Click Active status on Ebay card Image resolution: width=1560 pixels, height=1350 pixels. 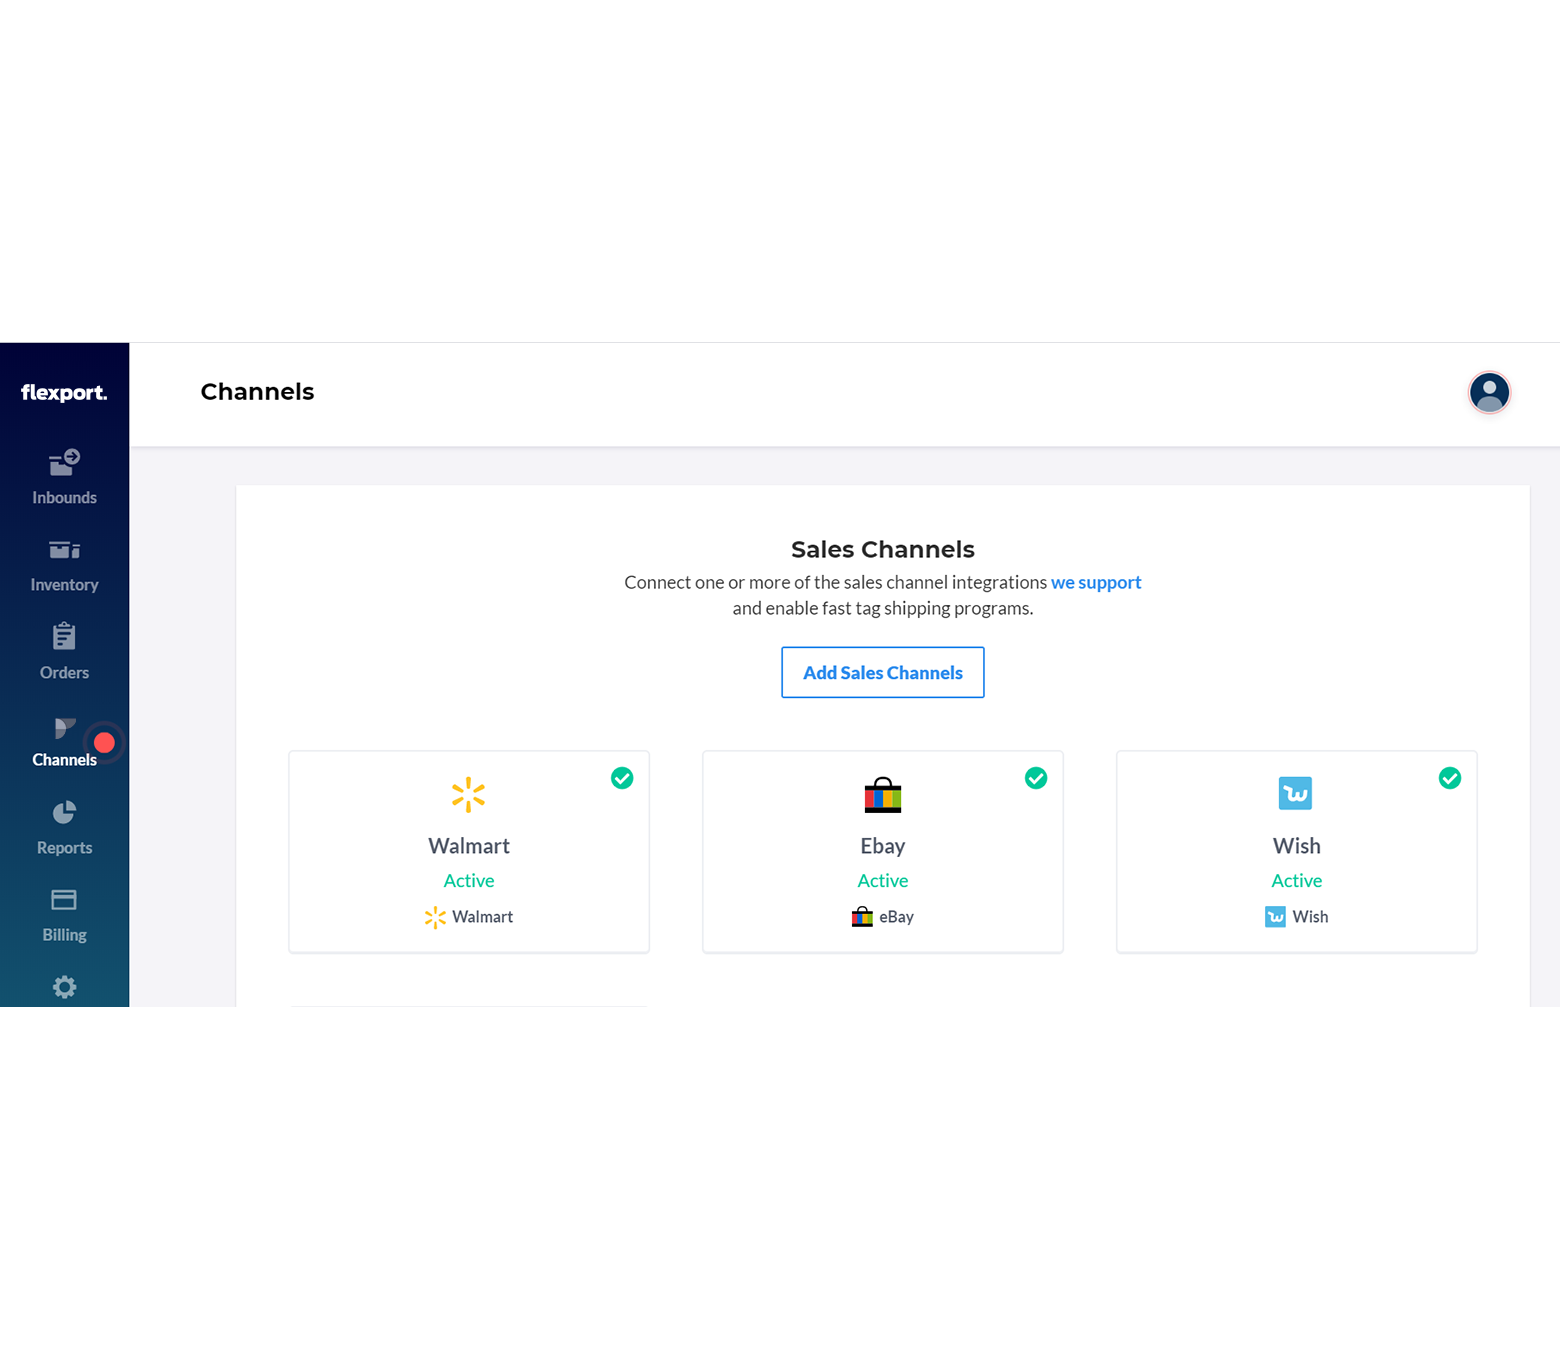click(883, 881)
